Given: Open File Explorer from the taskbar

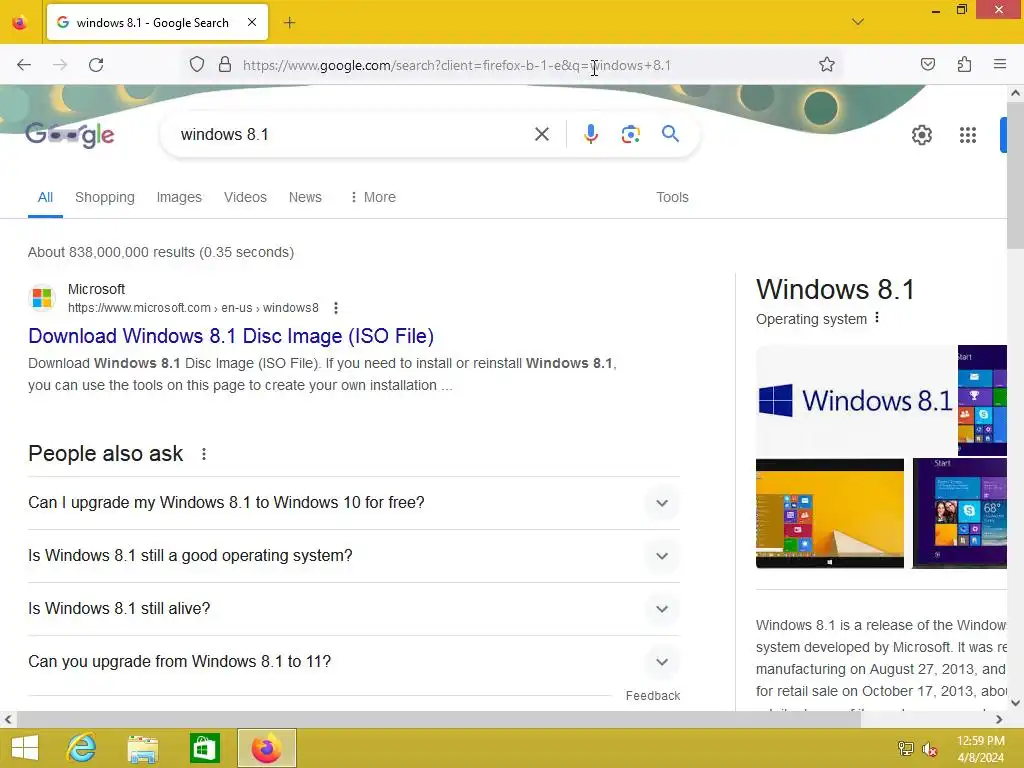Looking at the screenshot, I should (143, 748).
